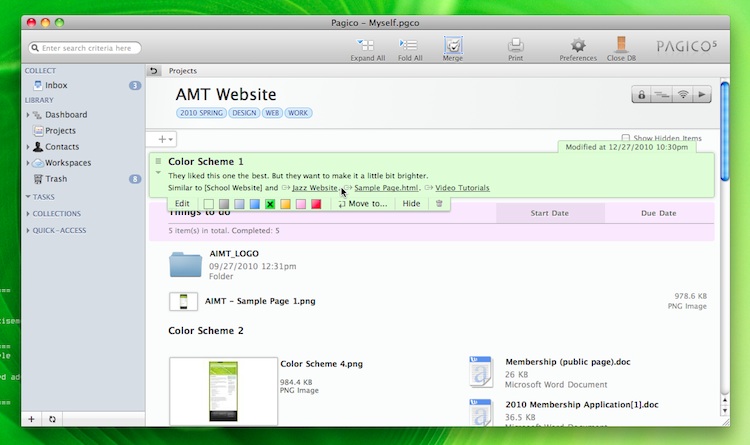Viewport: 750px width, 445px height.
Task: Expand the Dashboard tree item
Action: (x=27, y=115)
